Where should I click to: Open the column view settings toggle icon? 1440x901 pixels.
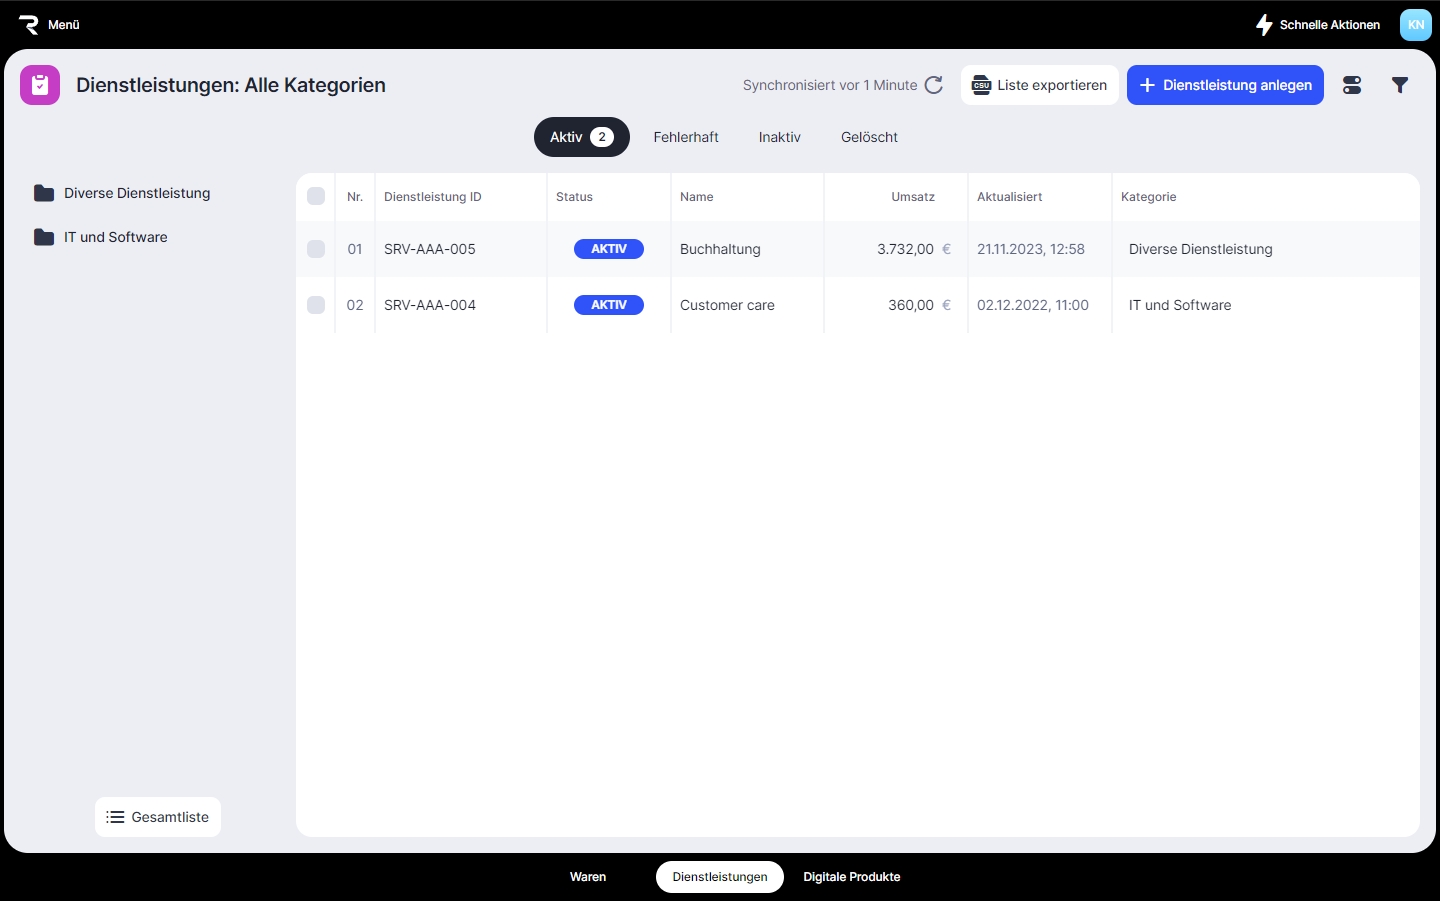coord(1352,85)
